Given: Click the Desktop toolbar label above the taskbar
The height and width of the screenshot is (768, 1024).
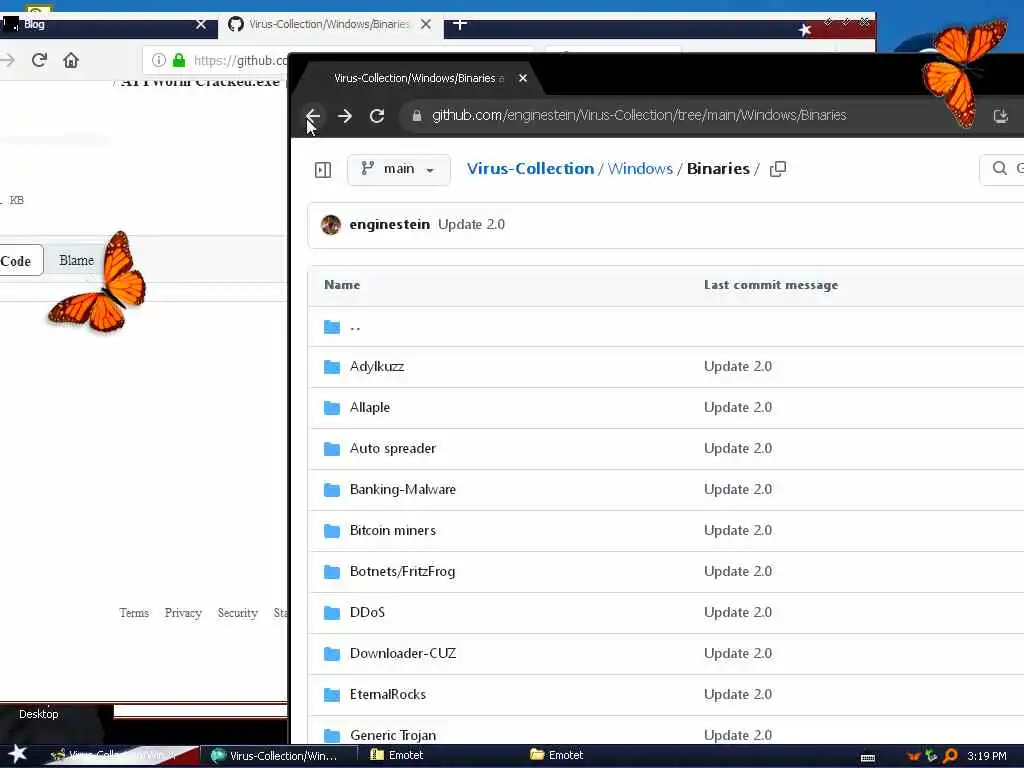Looking at the screenshot, I should [39, 714].
